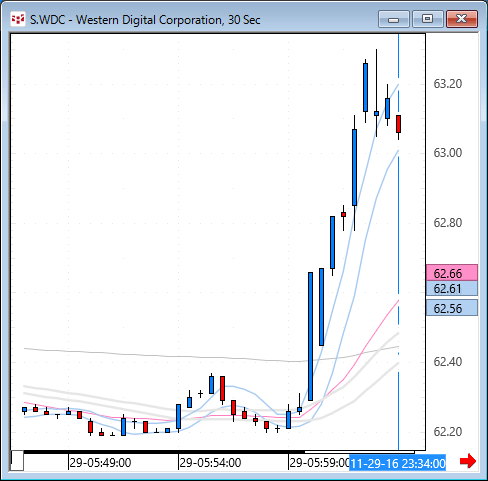
Task: Click the 62.40 price scale label
Action: click(448, 362)
